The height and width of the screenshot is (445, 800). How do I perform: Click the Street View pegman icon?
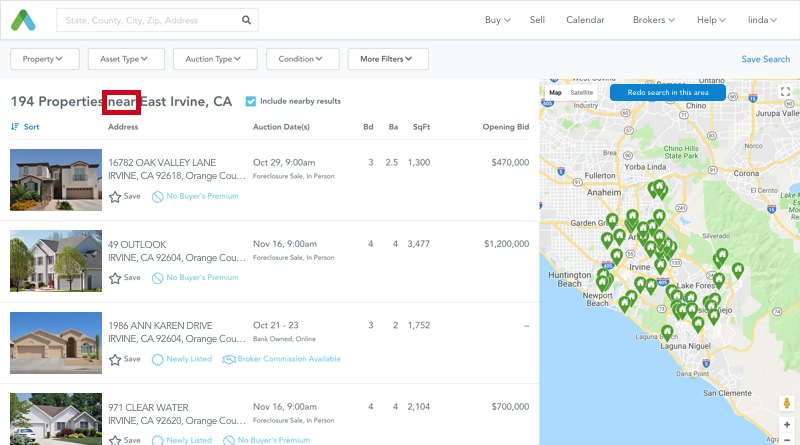[786, 404]
